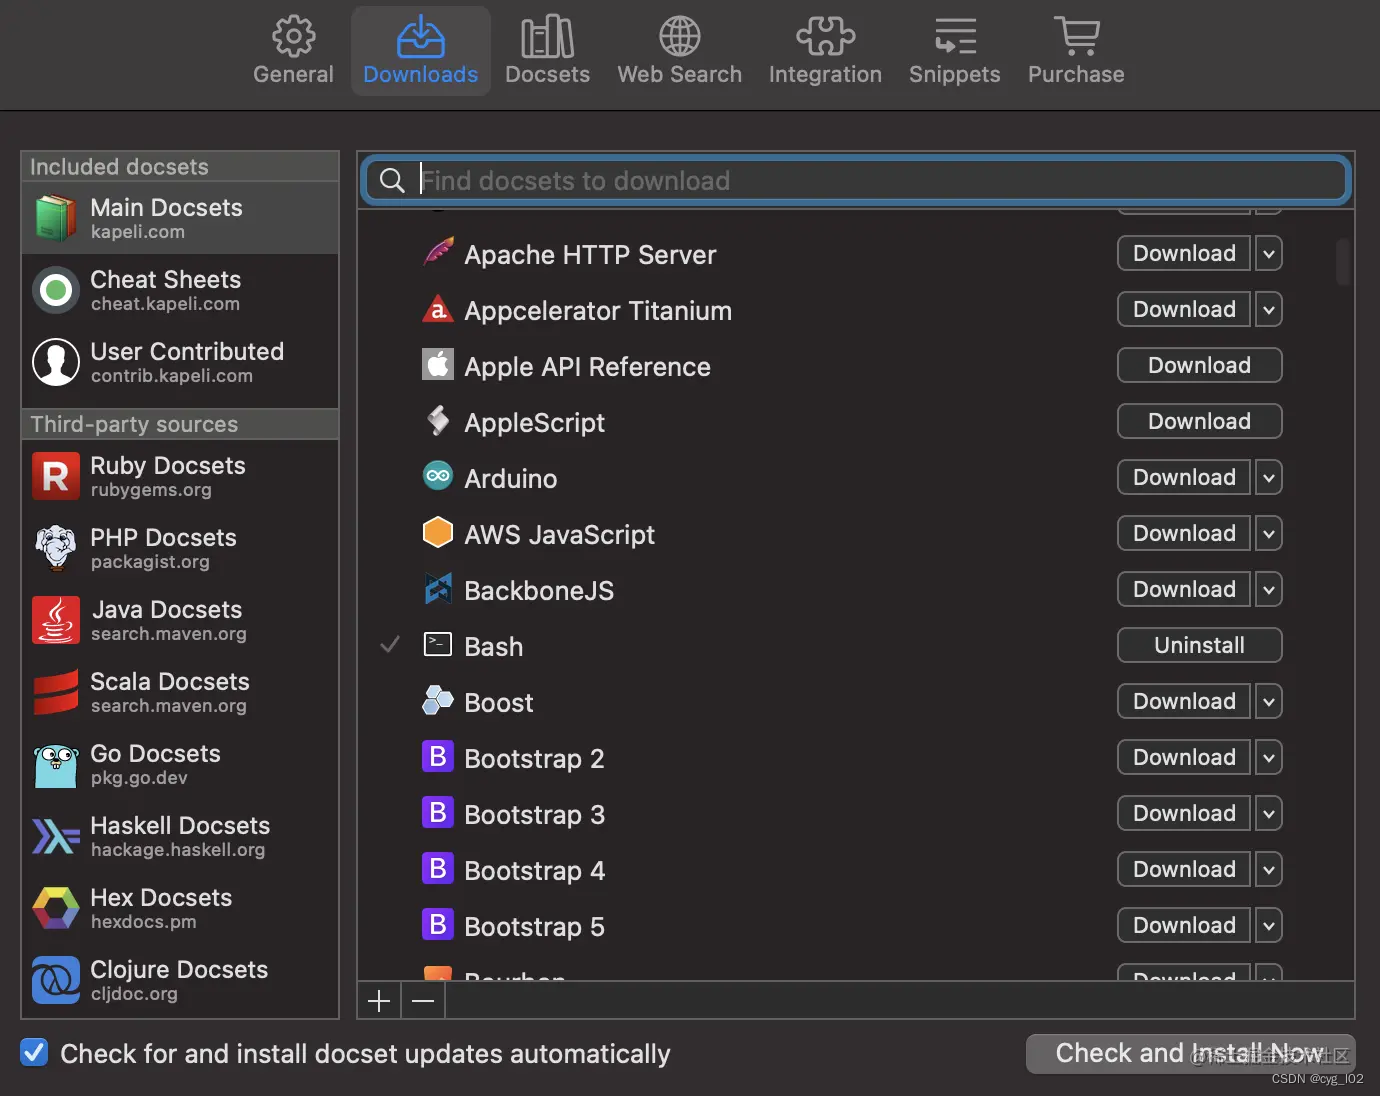This screenshot has height=1096, width=1380.
Task: Click the Bootstrap 5 purple B icon
Action: tap(438, 924)
